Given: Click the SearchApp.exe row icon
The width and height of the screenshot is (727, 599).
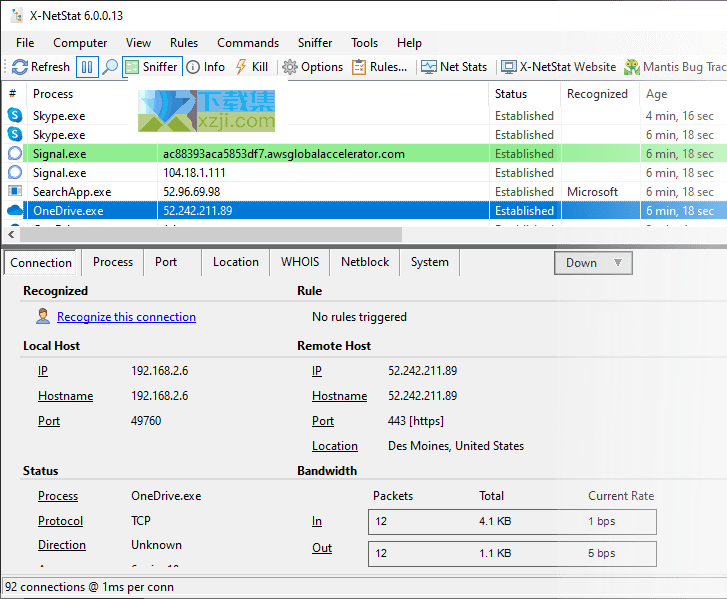Looking at the screenshot, I should pos(15,191).
